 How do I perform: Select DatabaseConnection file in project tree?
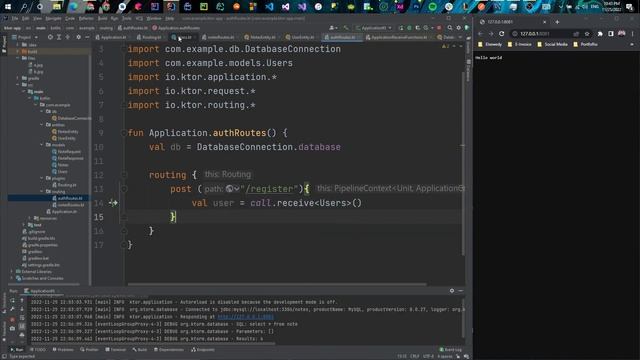click(x=71, y=118)
